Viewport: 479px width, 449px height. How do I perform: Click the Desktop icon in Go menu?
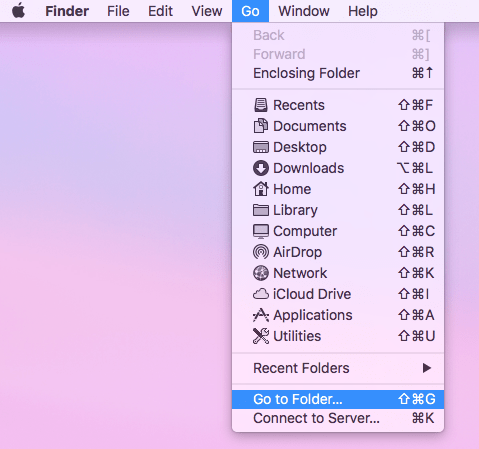coord(261,147)
